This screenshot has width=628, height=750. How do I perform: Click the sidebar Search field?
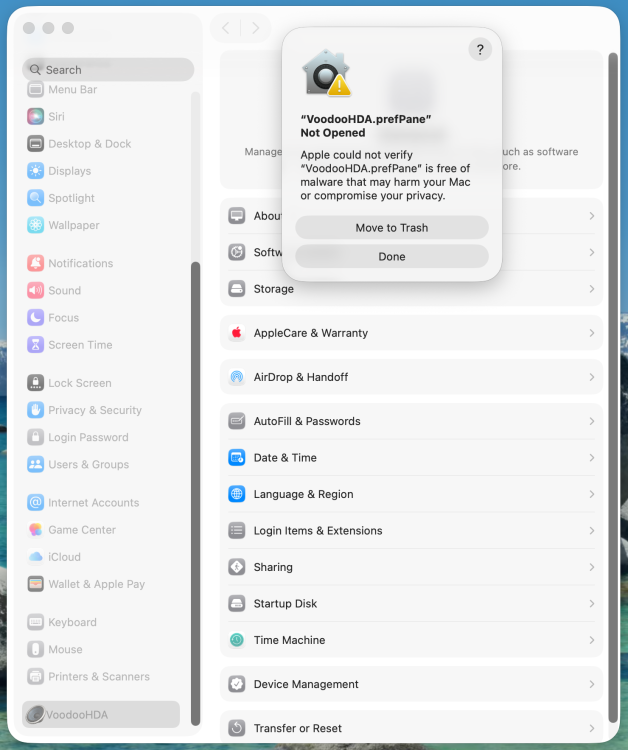point(108,70)
